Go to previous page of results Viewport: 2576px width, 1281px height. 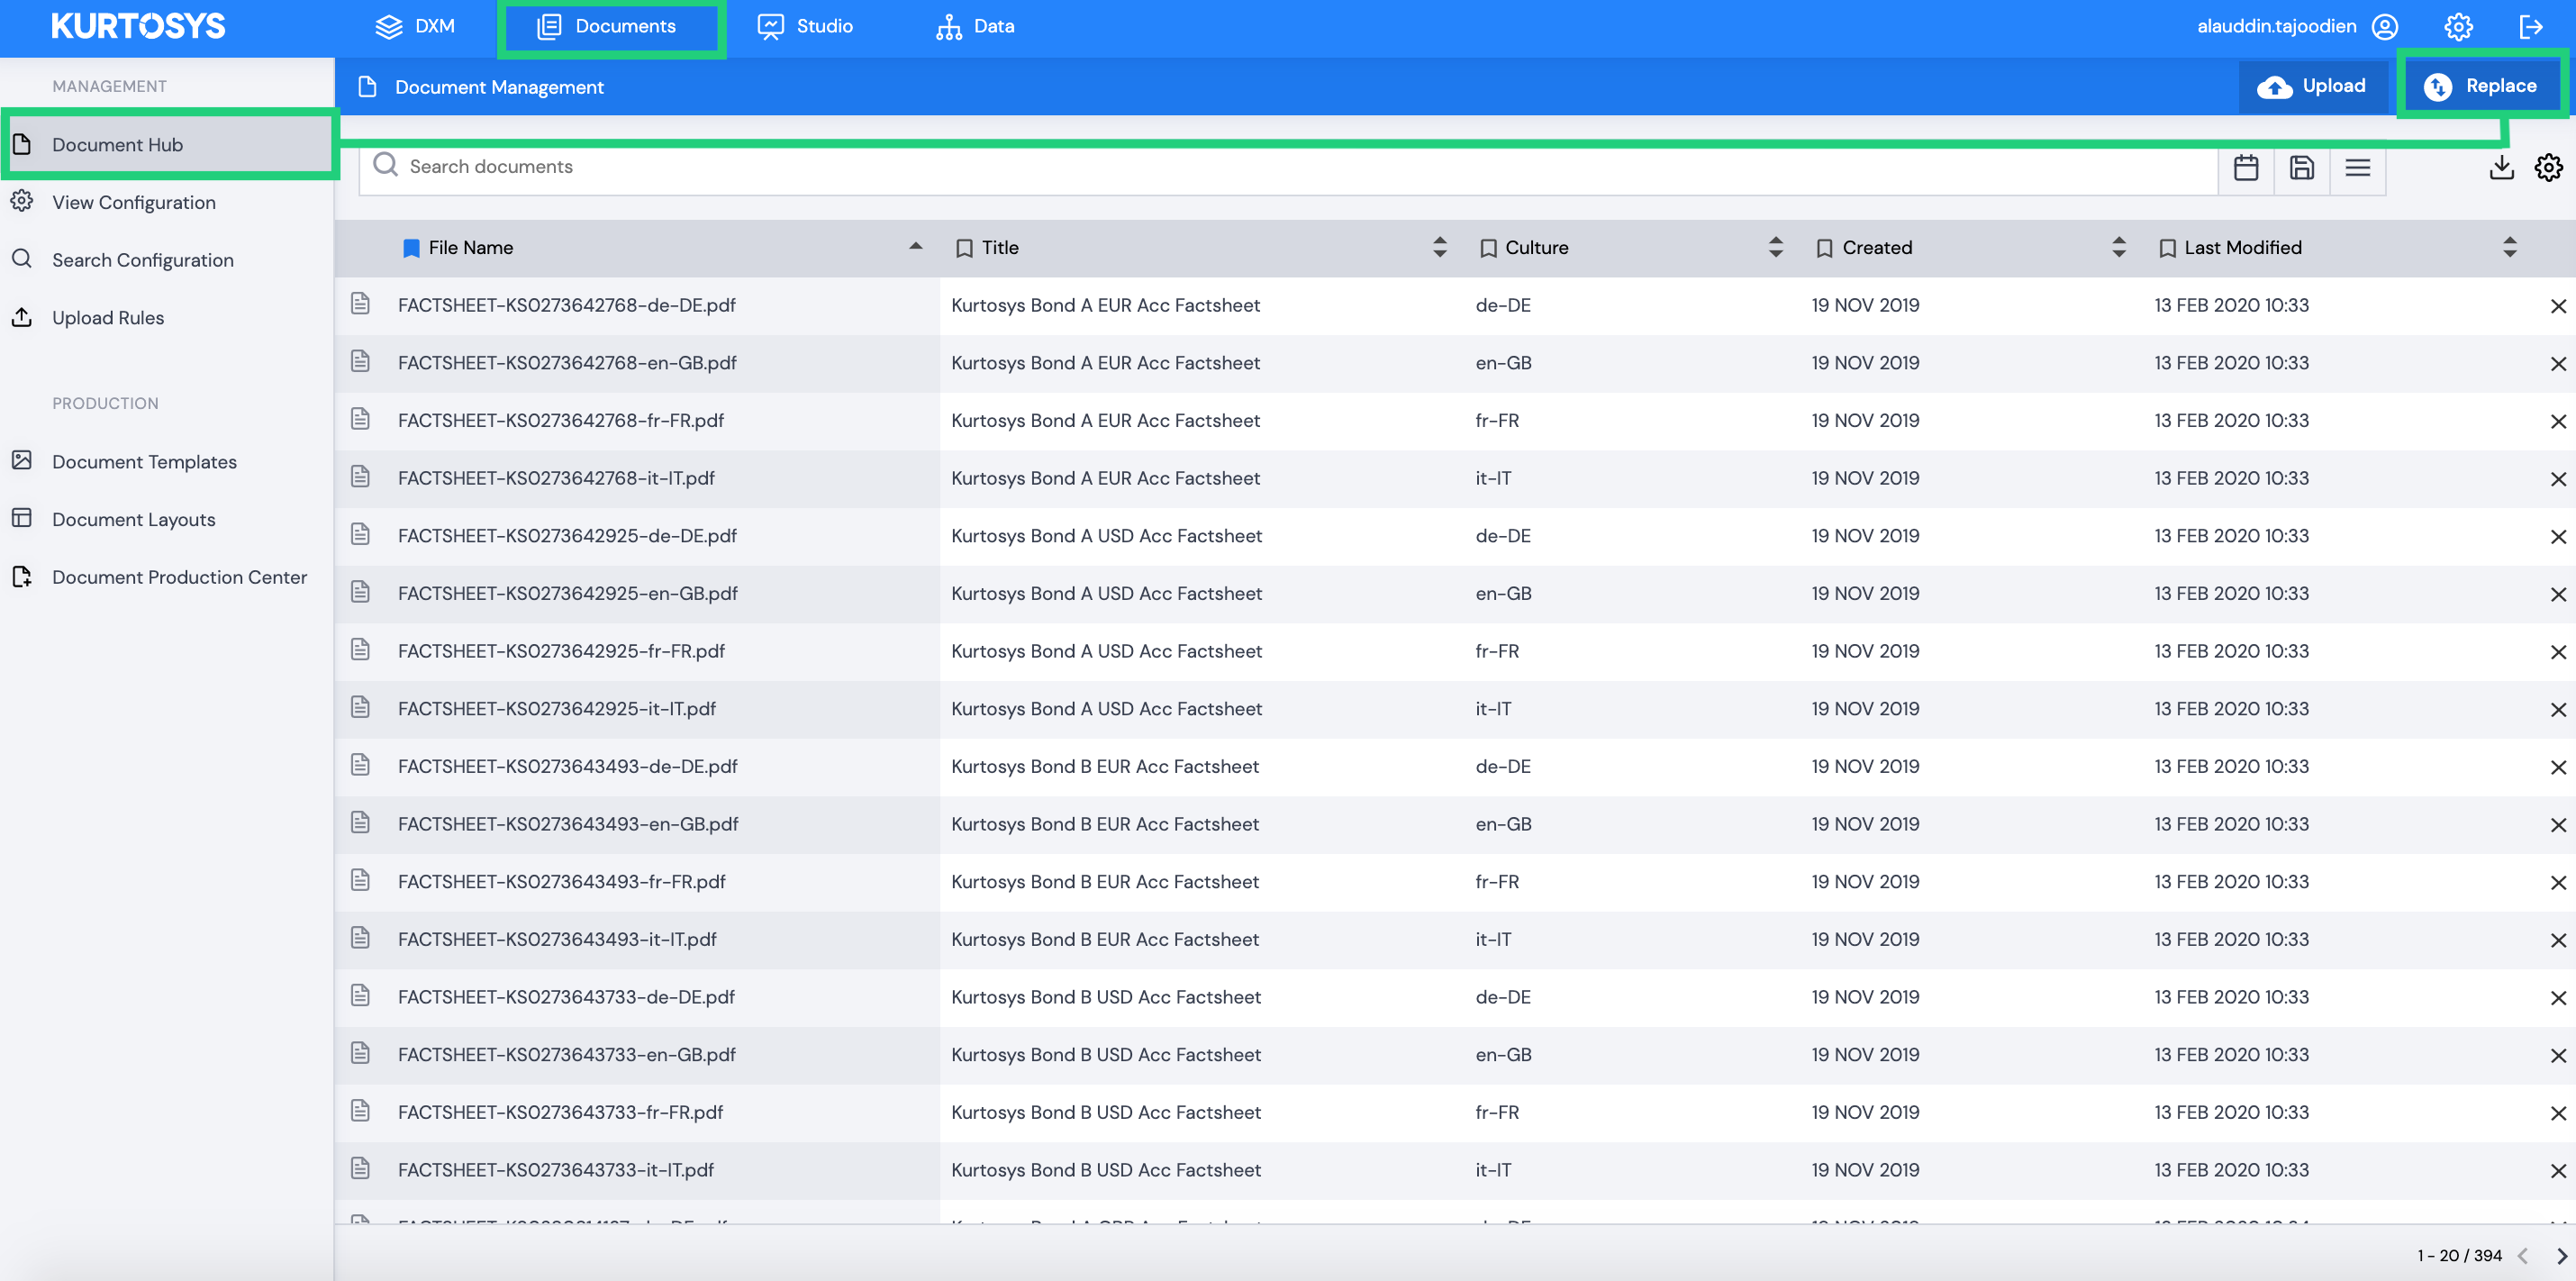coord(2523,1256)
